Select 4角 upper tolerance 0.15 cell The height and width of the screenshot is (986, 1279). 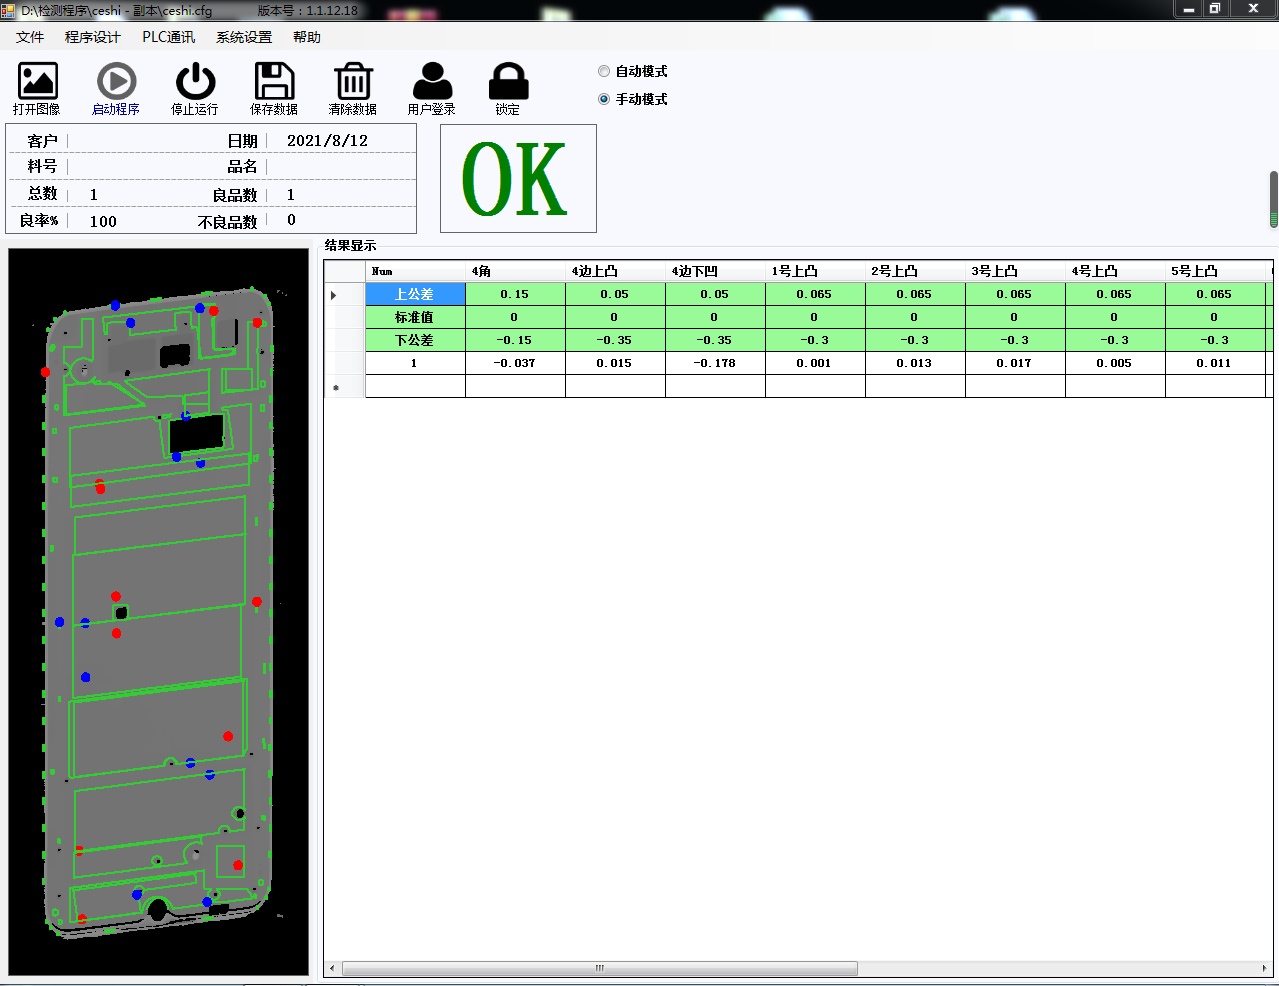(515, 294)
